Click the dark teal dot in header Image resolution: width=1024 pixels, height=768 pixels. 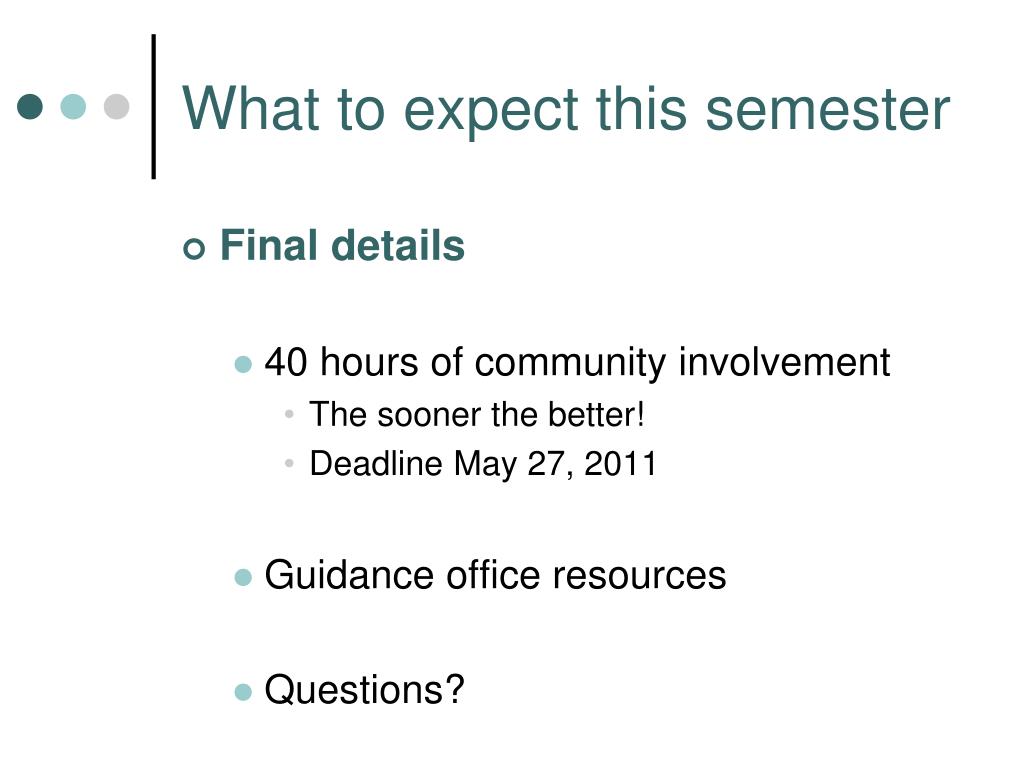pyautogui.click(x=30, y=106)
